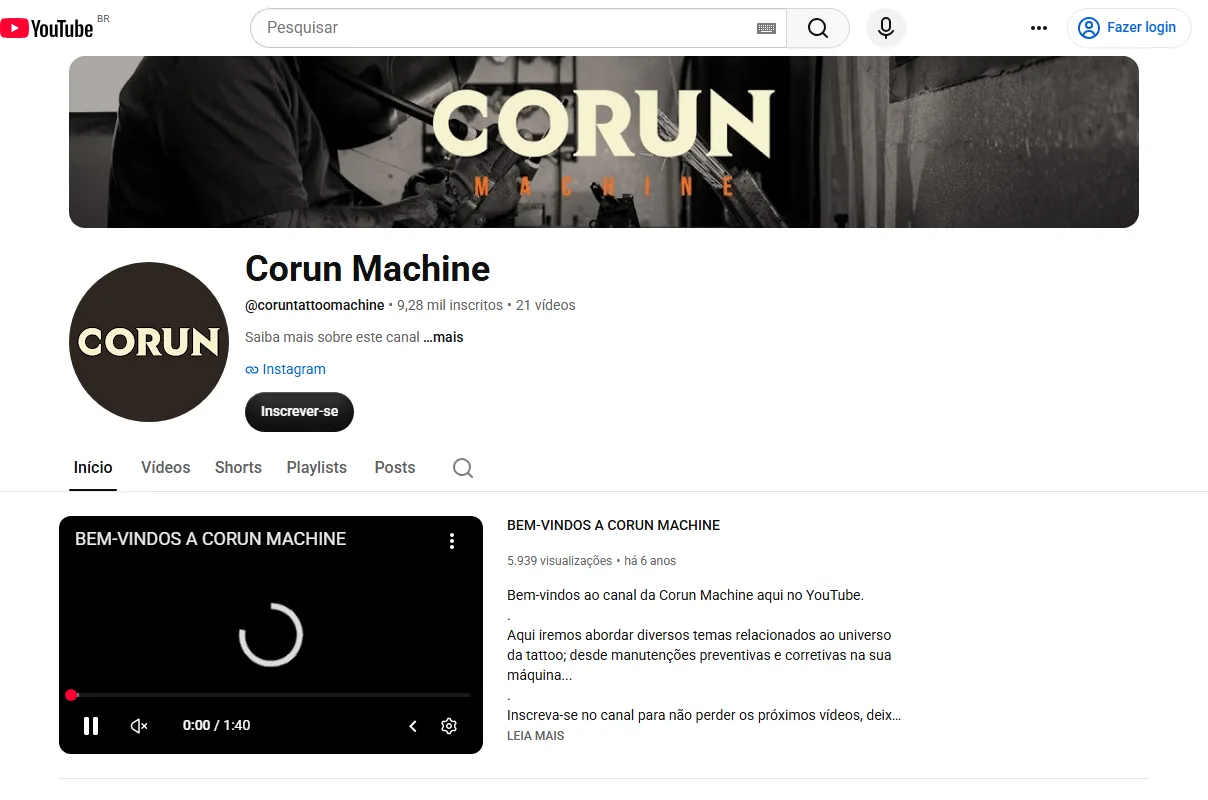Switch to the Vídeos tab
Viewport: 1208px width, 800px height.
[165, 467]
